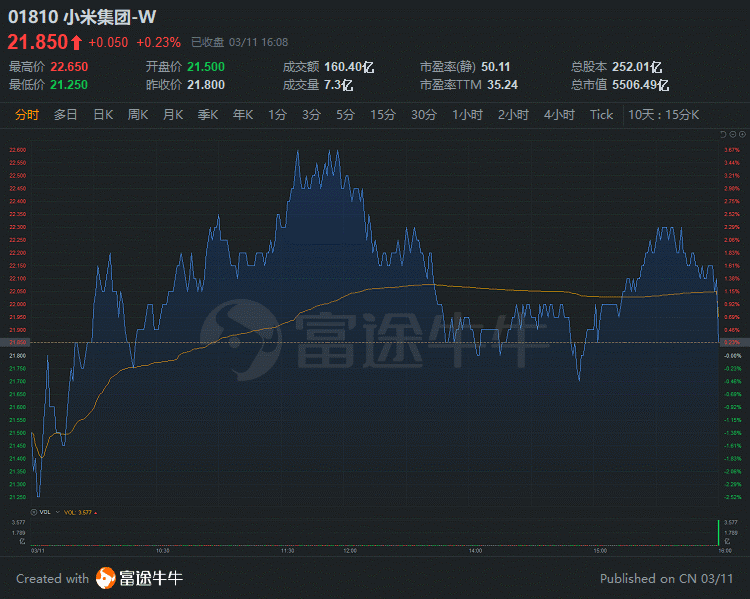Viewport: 750px width, 599px height.
Task: Switch to the 年K yearly tab
Action: [x=243, y=115]
